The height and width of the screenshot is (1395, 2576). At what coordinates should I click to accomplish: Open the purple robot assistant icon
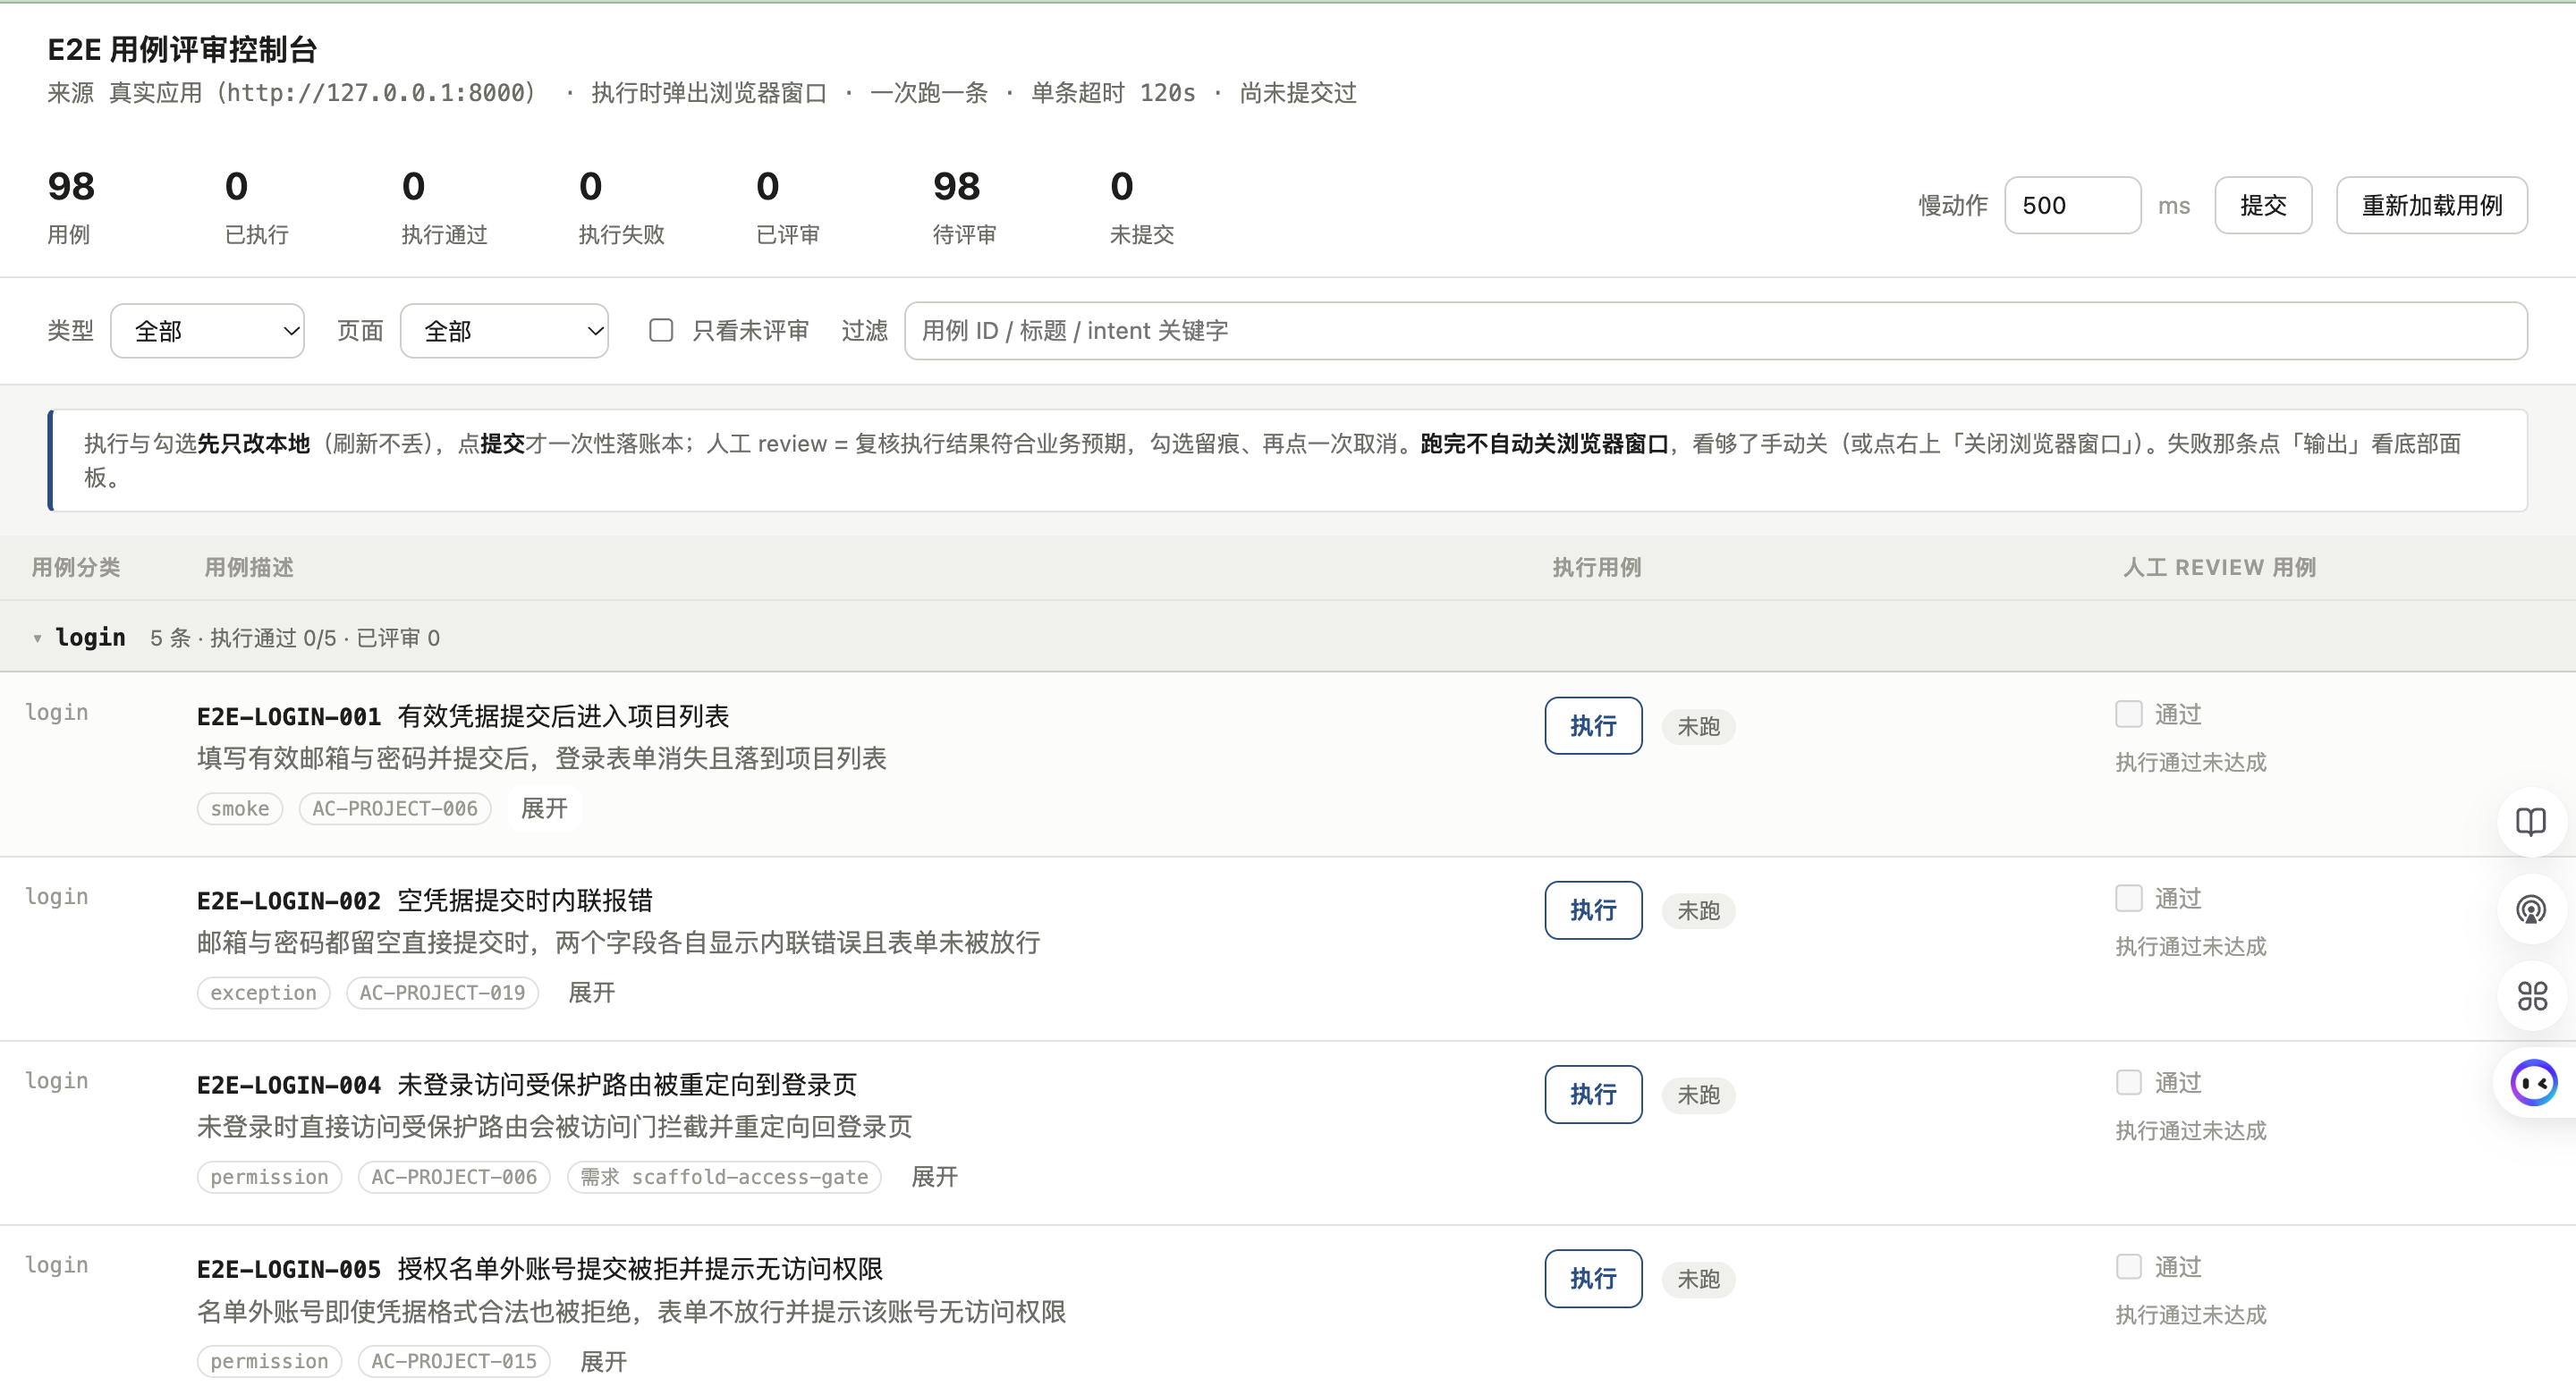pos(2534,1083)
